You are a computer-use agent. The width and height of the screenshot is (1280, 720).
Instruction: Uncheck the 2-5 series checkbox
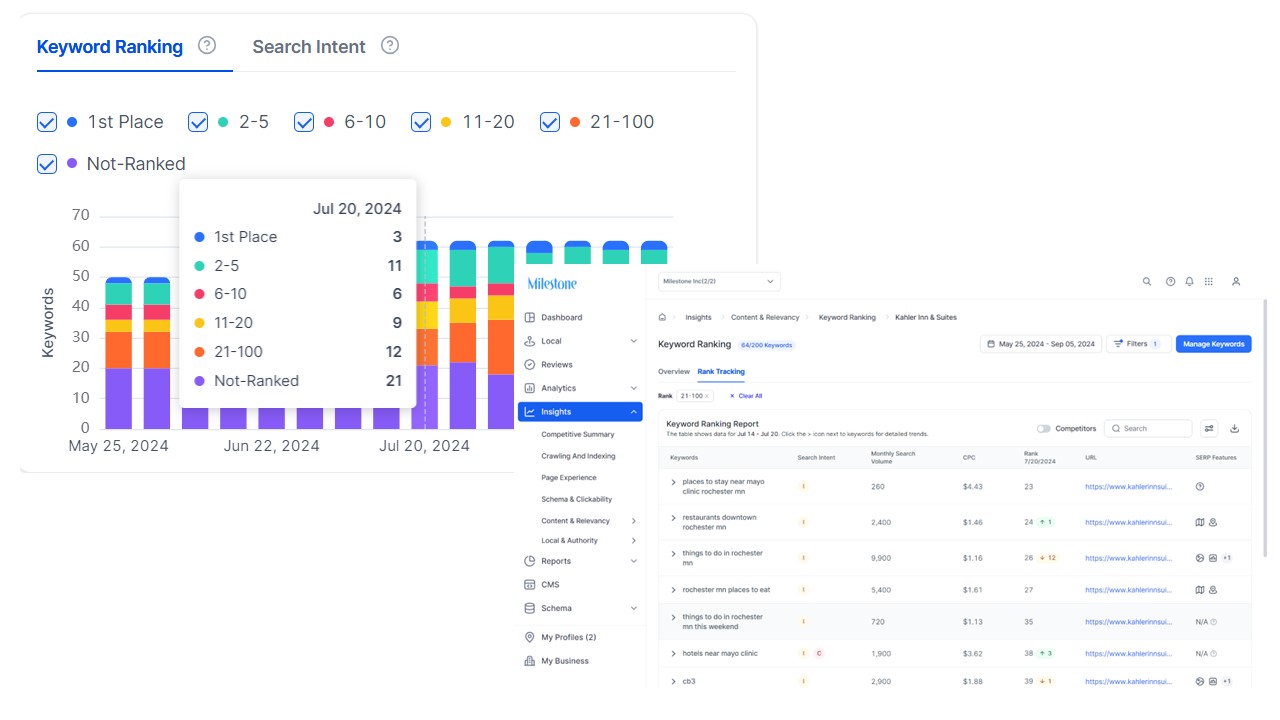click(198, 122)
